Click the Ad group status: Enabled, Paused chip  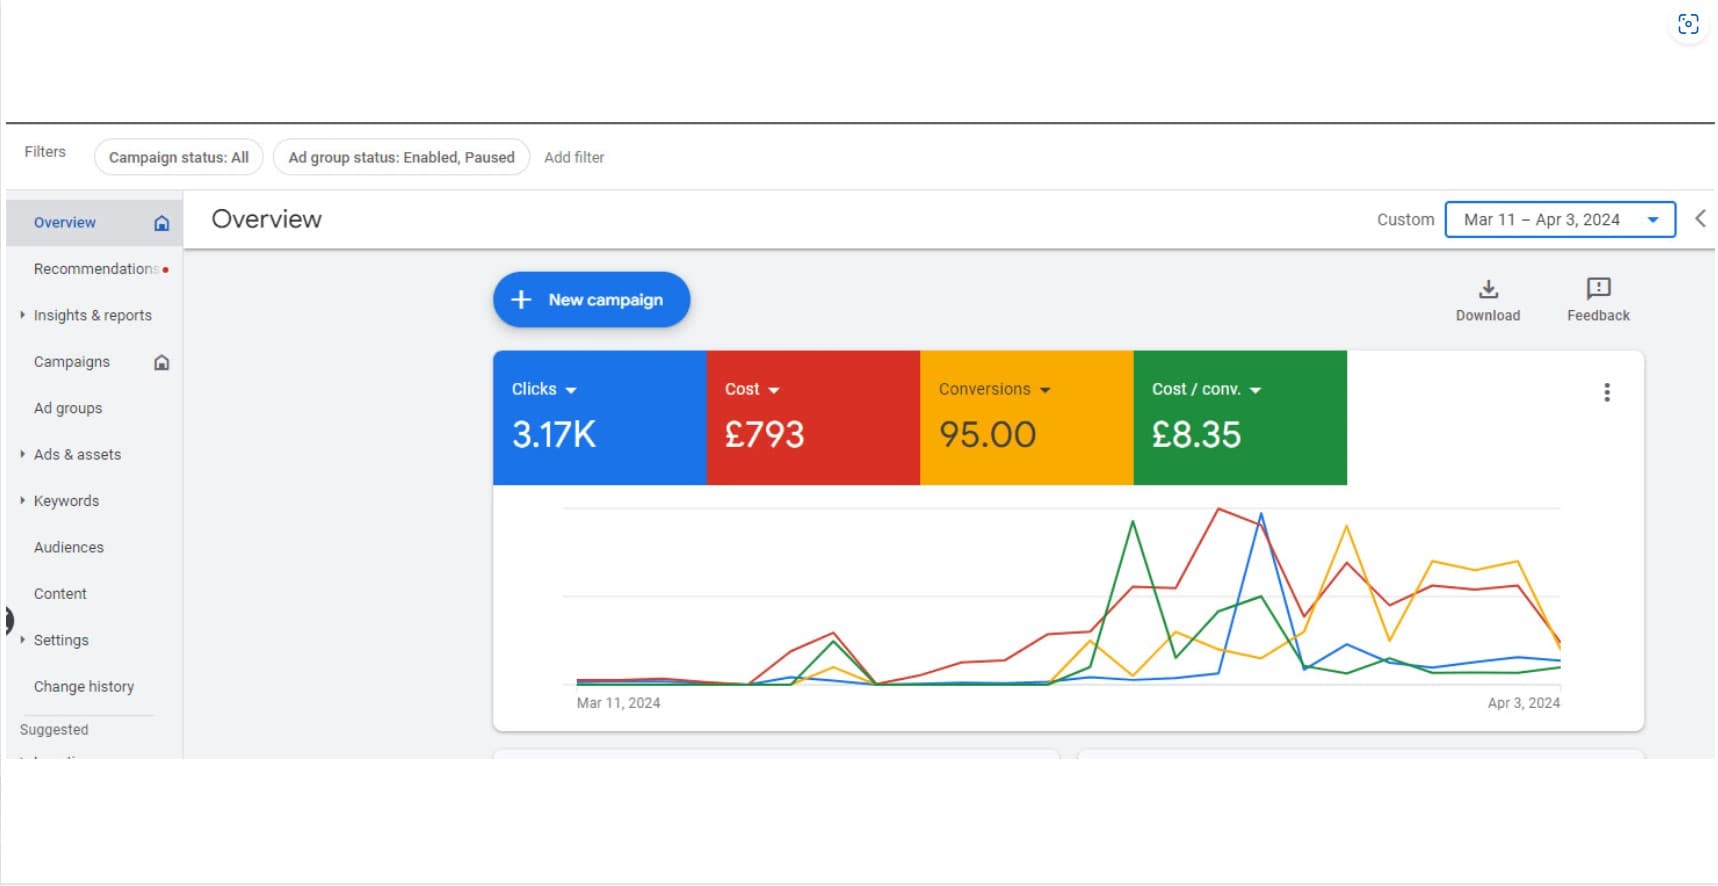(401, 157)
